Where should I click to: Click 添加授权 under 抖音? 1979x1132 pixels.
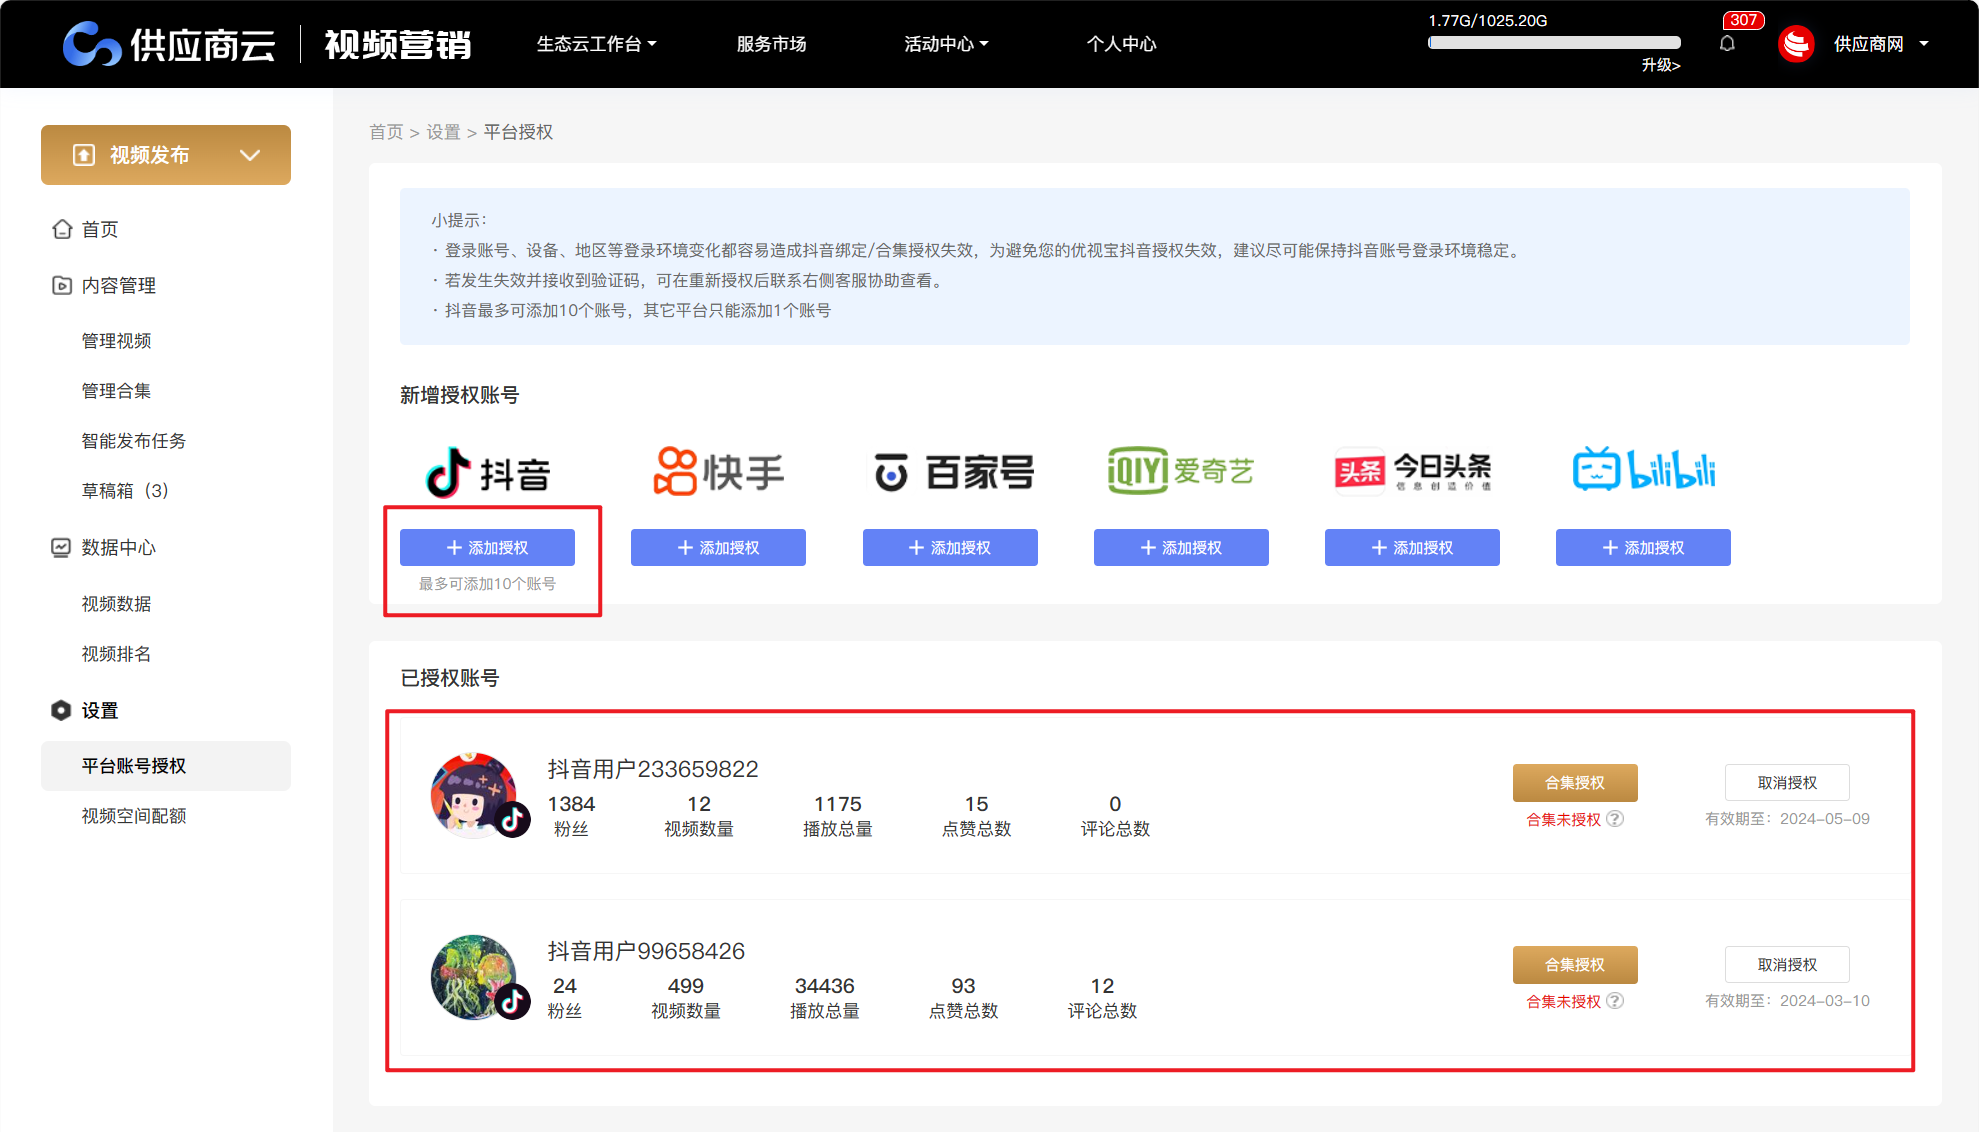point(487,548)
